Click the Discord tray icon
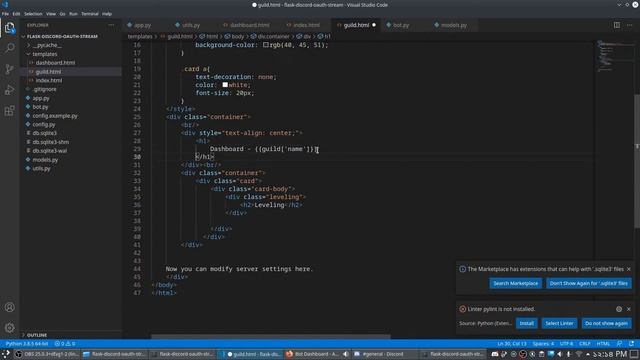The image size is (640, 360). tap(495, 354)
